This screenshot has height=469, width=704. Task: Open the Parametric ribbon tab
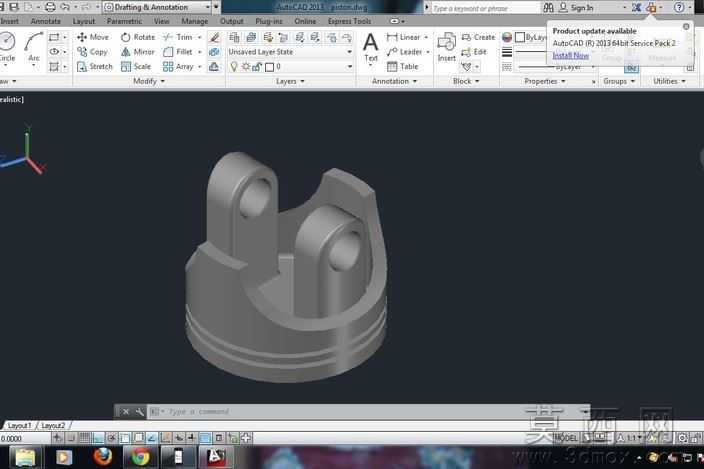point(124,21)
